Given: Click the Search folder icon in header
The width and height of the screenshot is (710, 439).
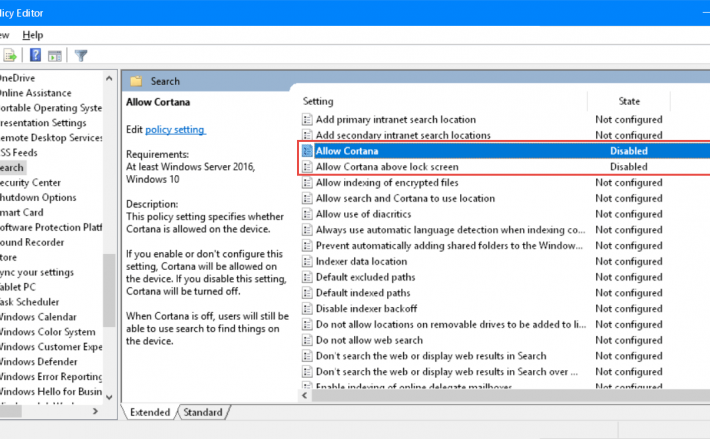Looking at the screenshot, I should [136, 81].
